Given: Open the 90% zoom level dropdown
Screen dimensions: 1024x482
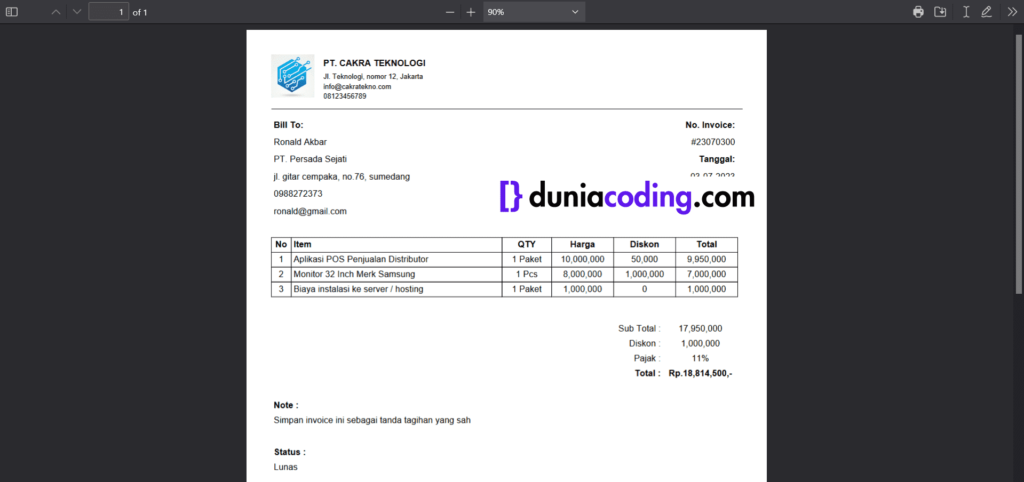Looking at the screenshot, I should [534, 12].
